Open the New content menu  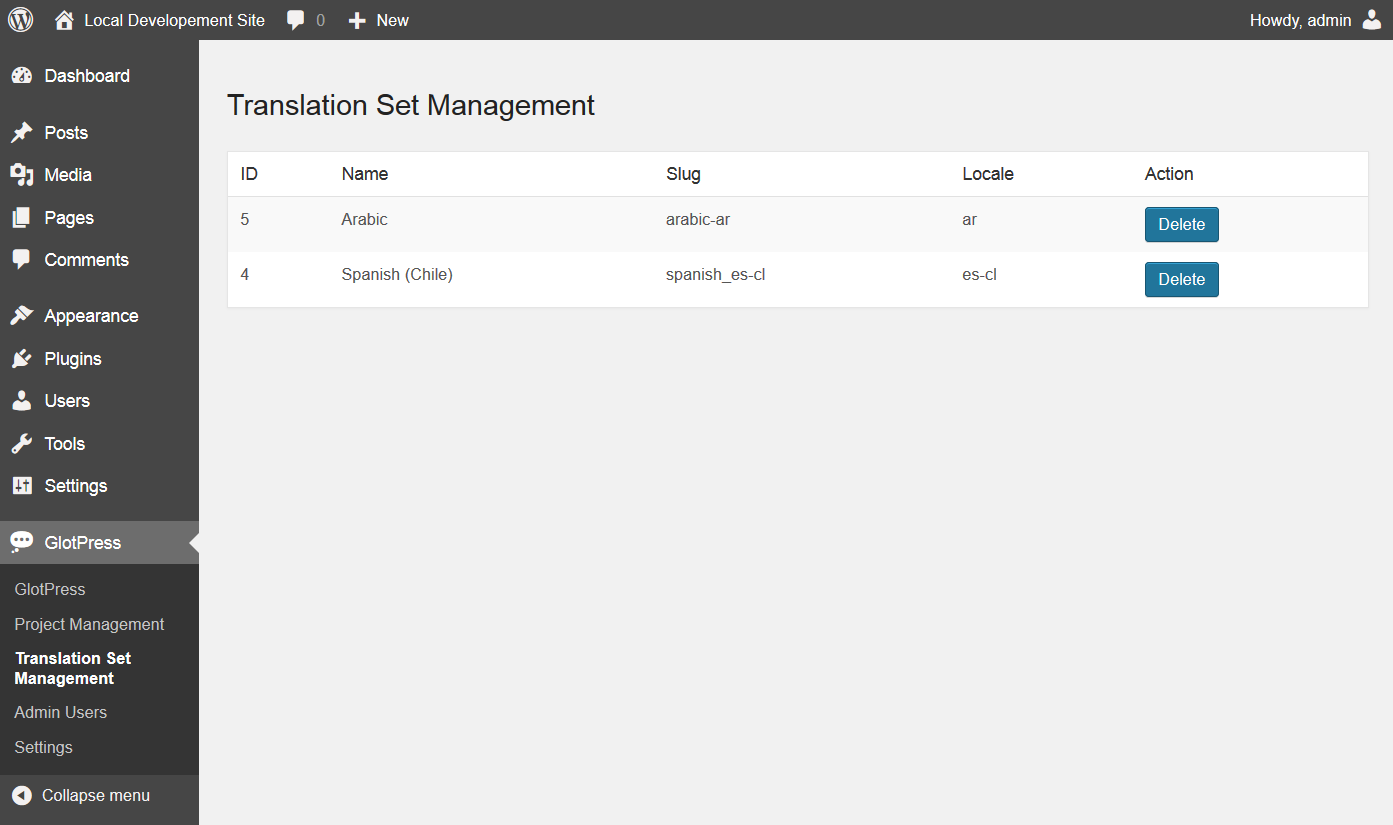click(x=393, y=20)
